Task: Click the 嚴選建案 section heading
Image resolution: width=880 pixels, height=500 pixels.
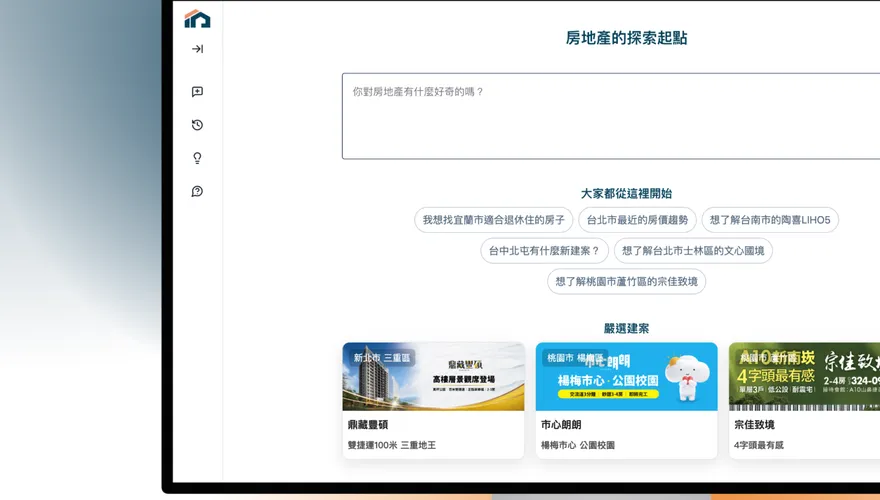Action: coord(626,328)
